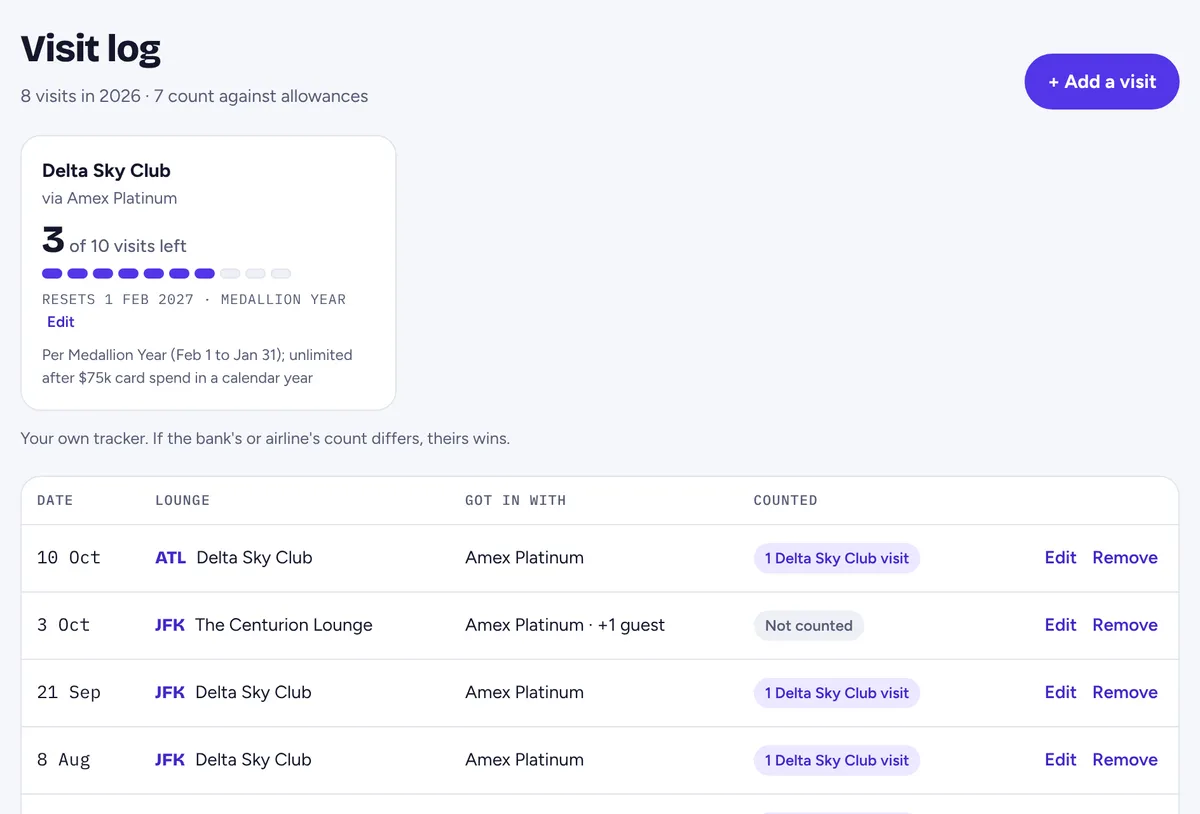Click the Add a visit button
Image resolution: width=1200 pixels, height=814 pixels.
pos(1101,82)
